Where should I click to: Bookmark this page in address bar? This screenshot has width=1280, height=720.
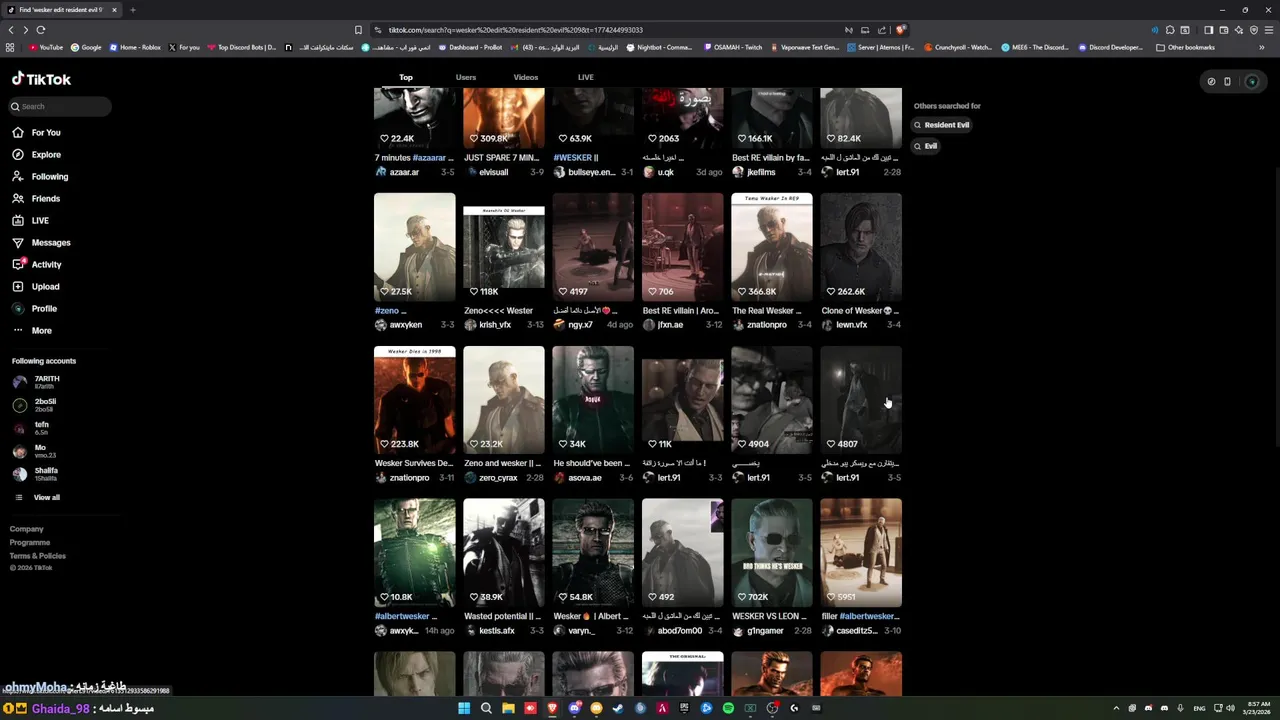pos(358,30)
